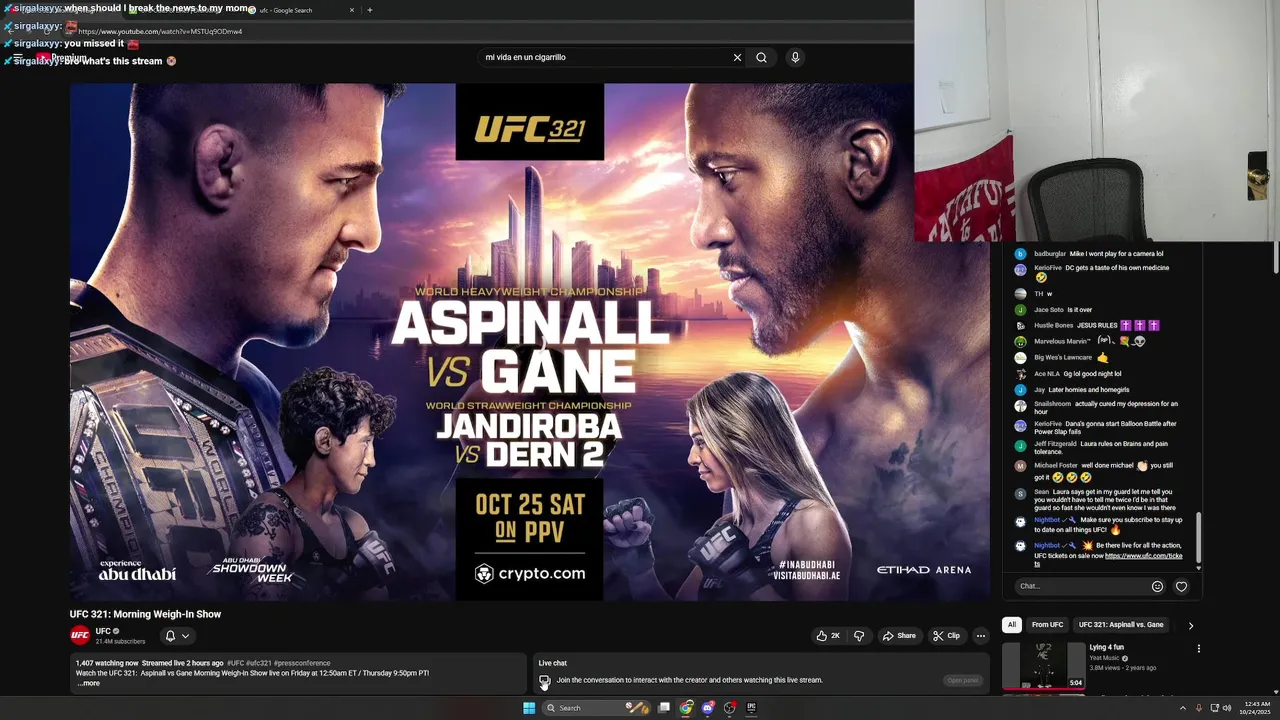Click the Clip scissors button
1280x720 pixels.
(946, 636)
